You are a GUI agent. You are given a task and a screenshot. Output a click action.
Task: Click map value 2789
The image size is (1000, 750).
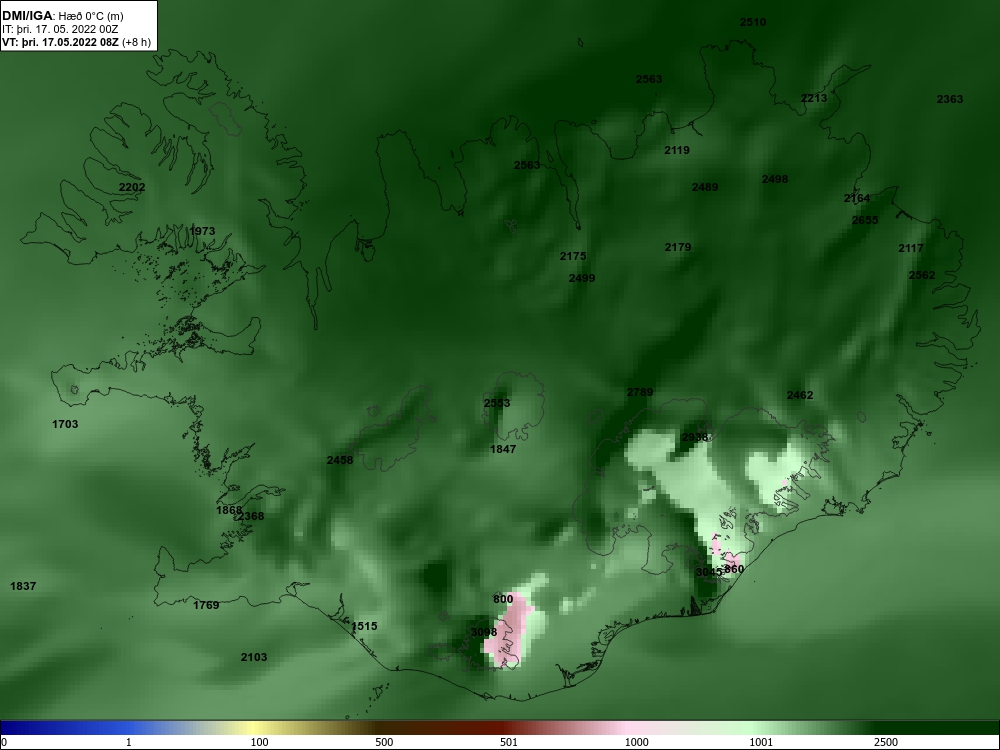640,392
